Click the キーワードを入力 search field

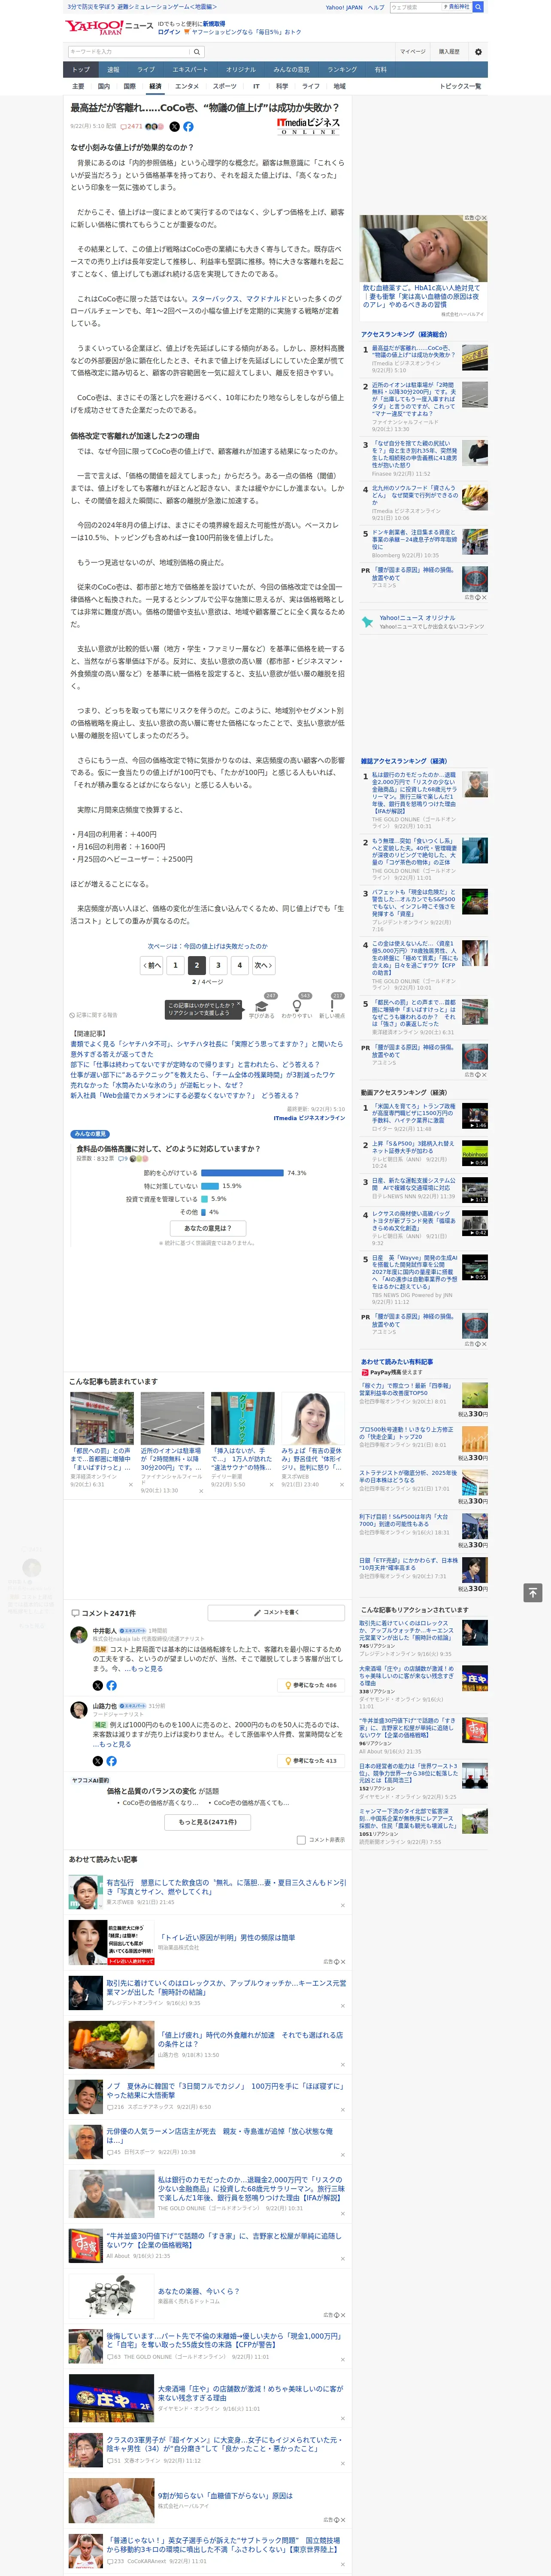click(129, 51)
